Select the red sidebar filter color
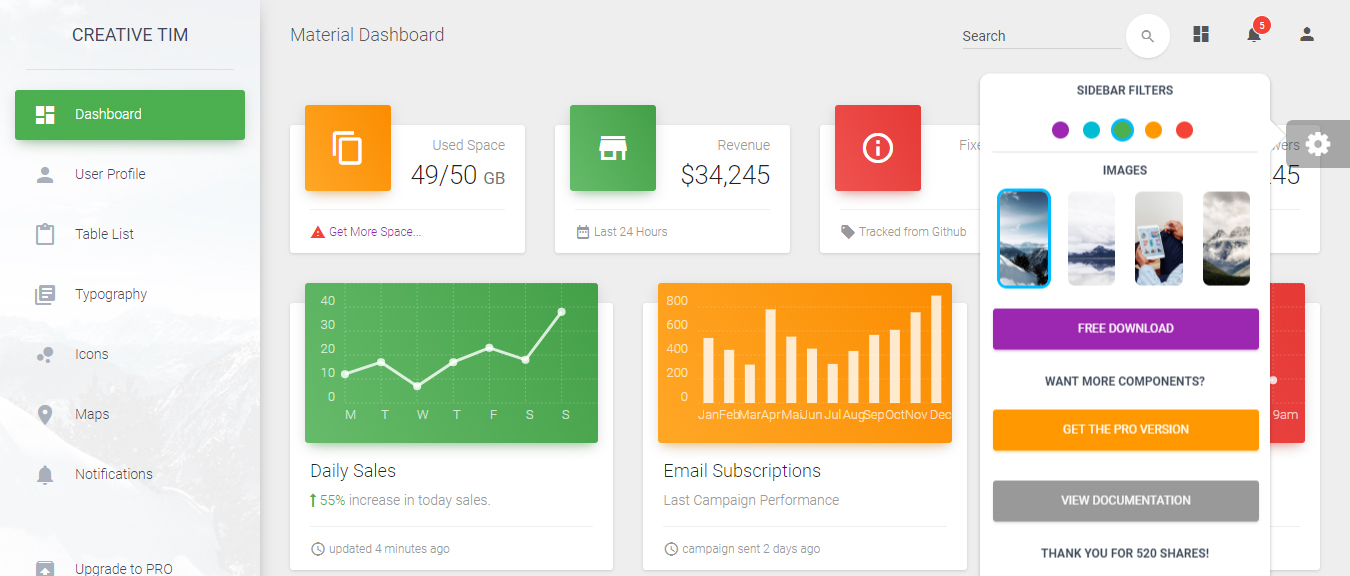Screen dimensions: 1350x576 click(x=1184, y=130)
